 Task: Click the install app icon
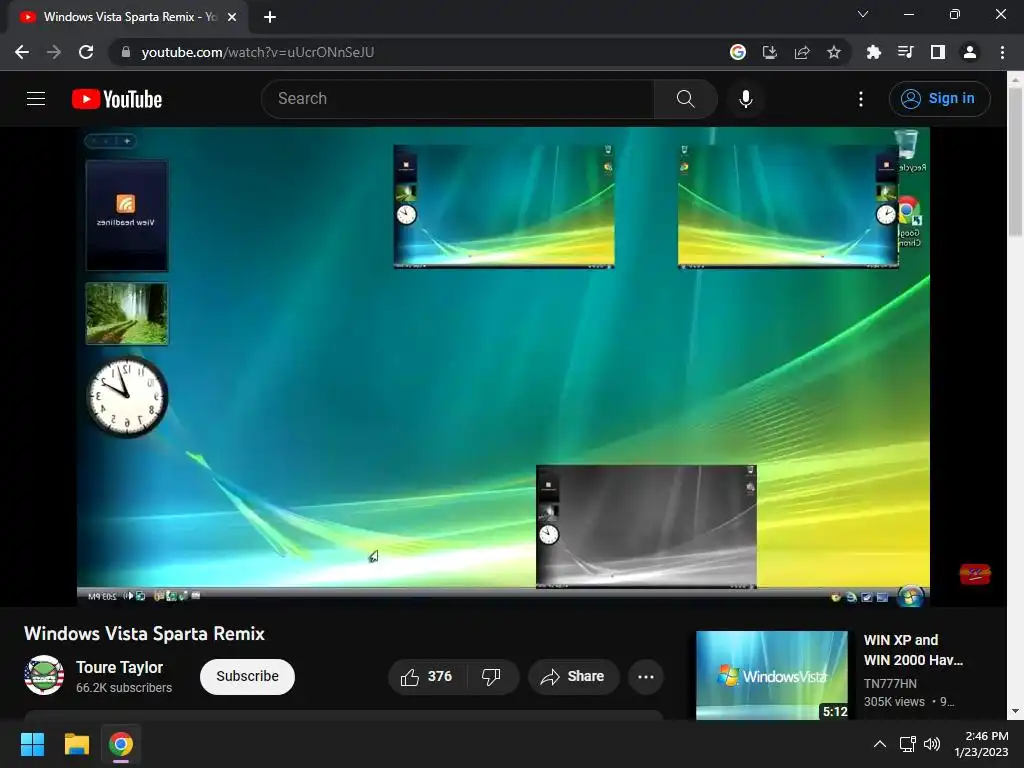coord(769,52)
